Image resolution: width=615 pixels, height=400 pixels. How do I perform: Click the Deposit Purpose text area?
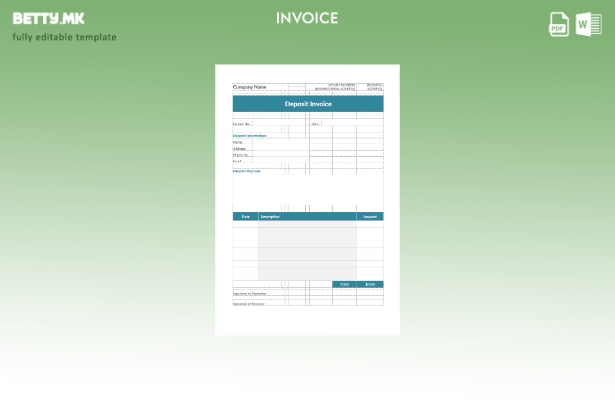tap(308, 191)
